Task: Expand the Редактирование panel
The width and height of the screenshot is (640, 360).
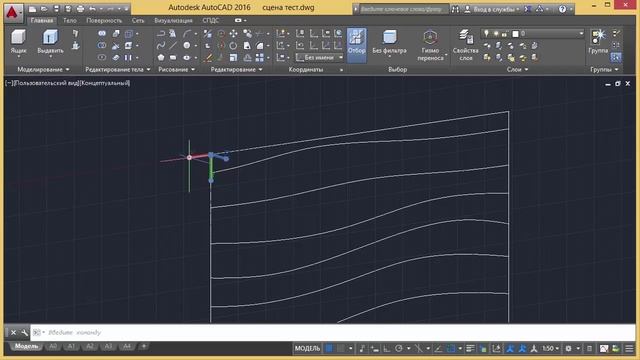Action: (x=236, y=69)
